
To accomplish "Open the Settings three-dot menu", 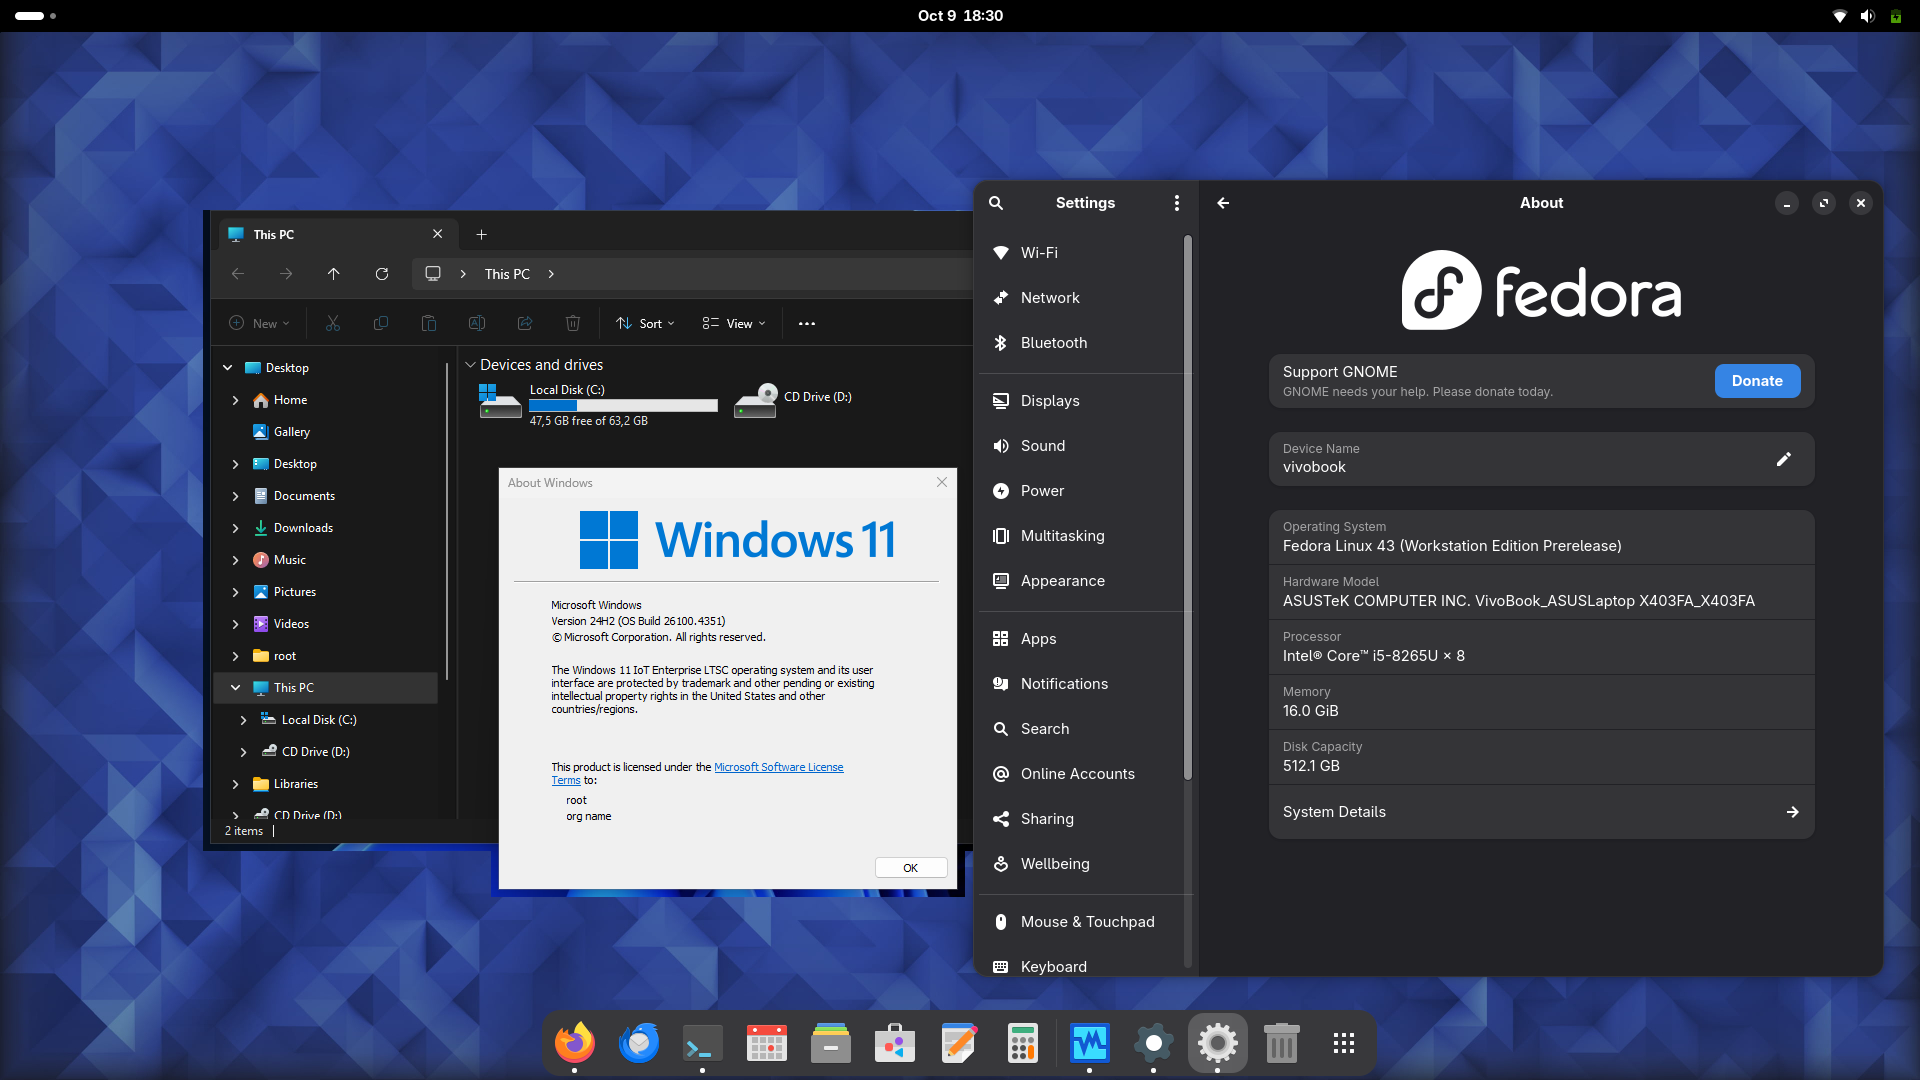I will coord(1177,203).
